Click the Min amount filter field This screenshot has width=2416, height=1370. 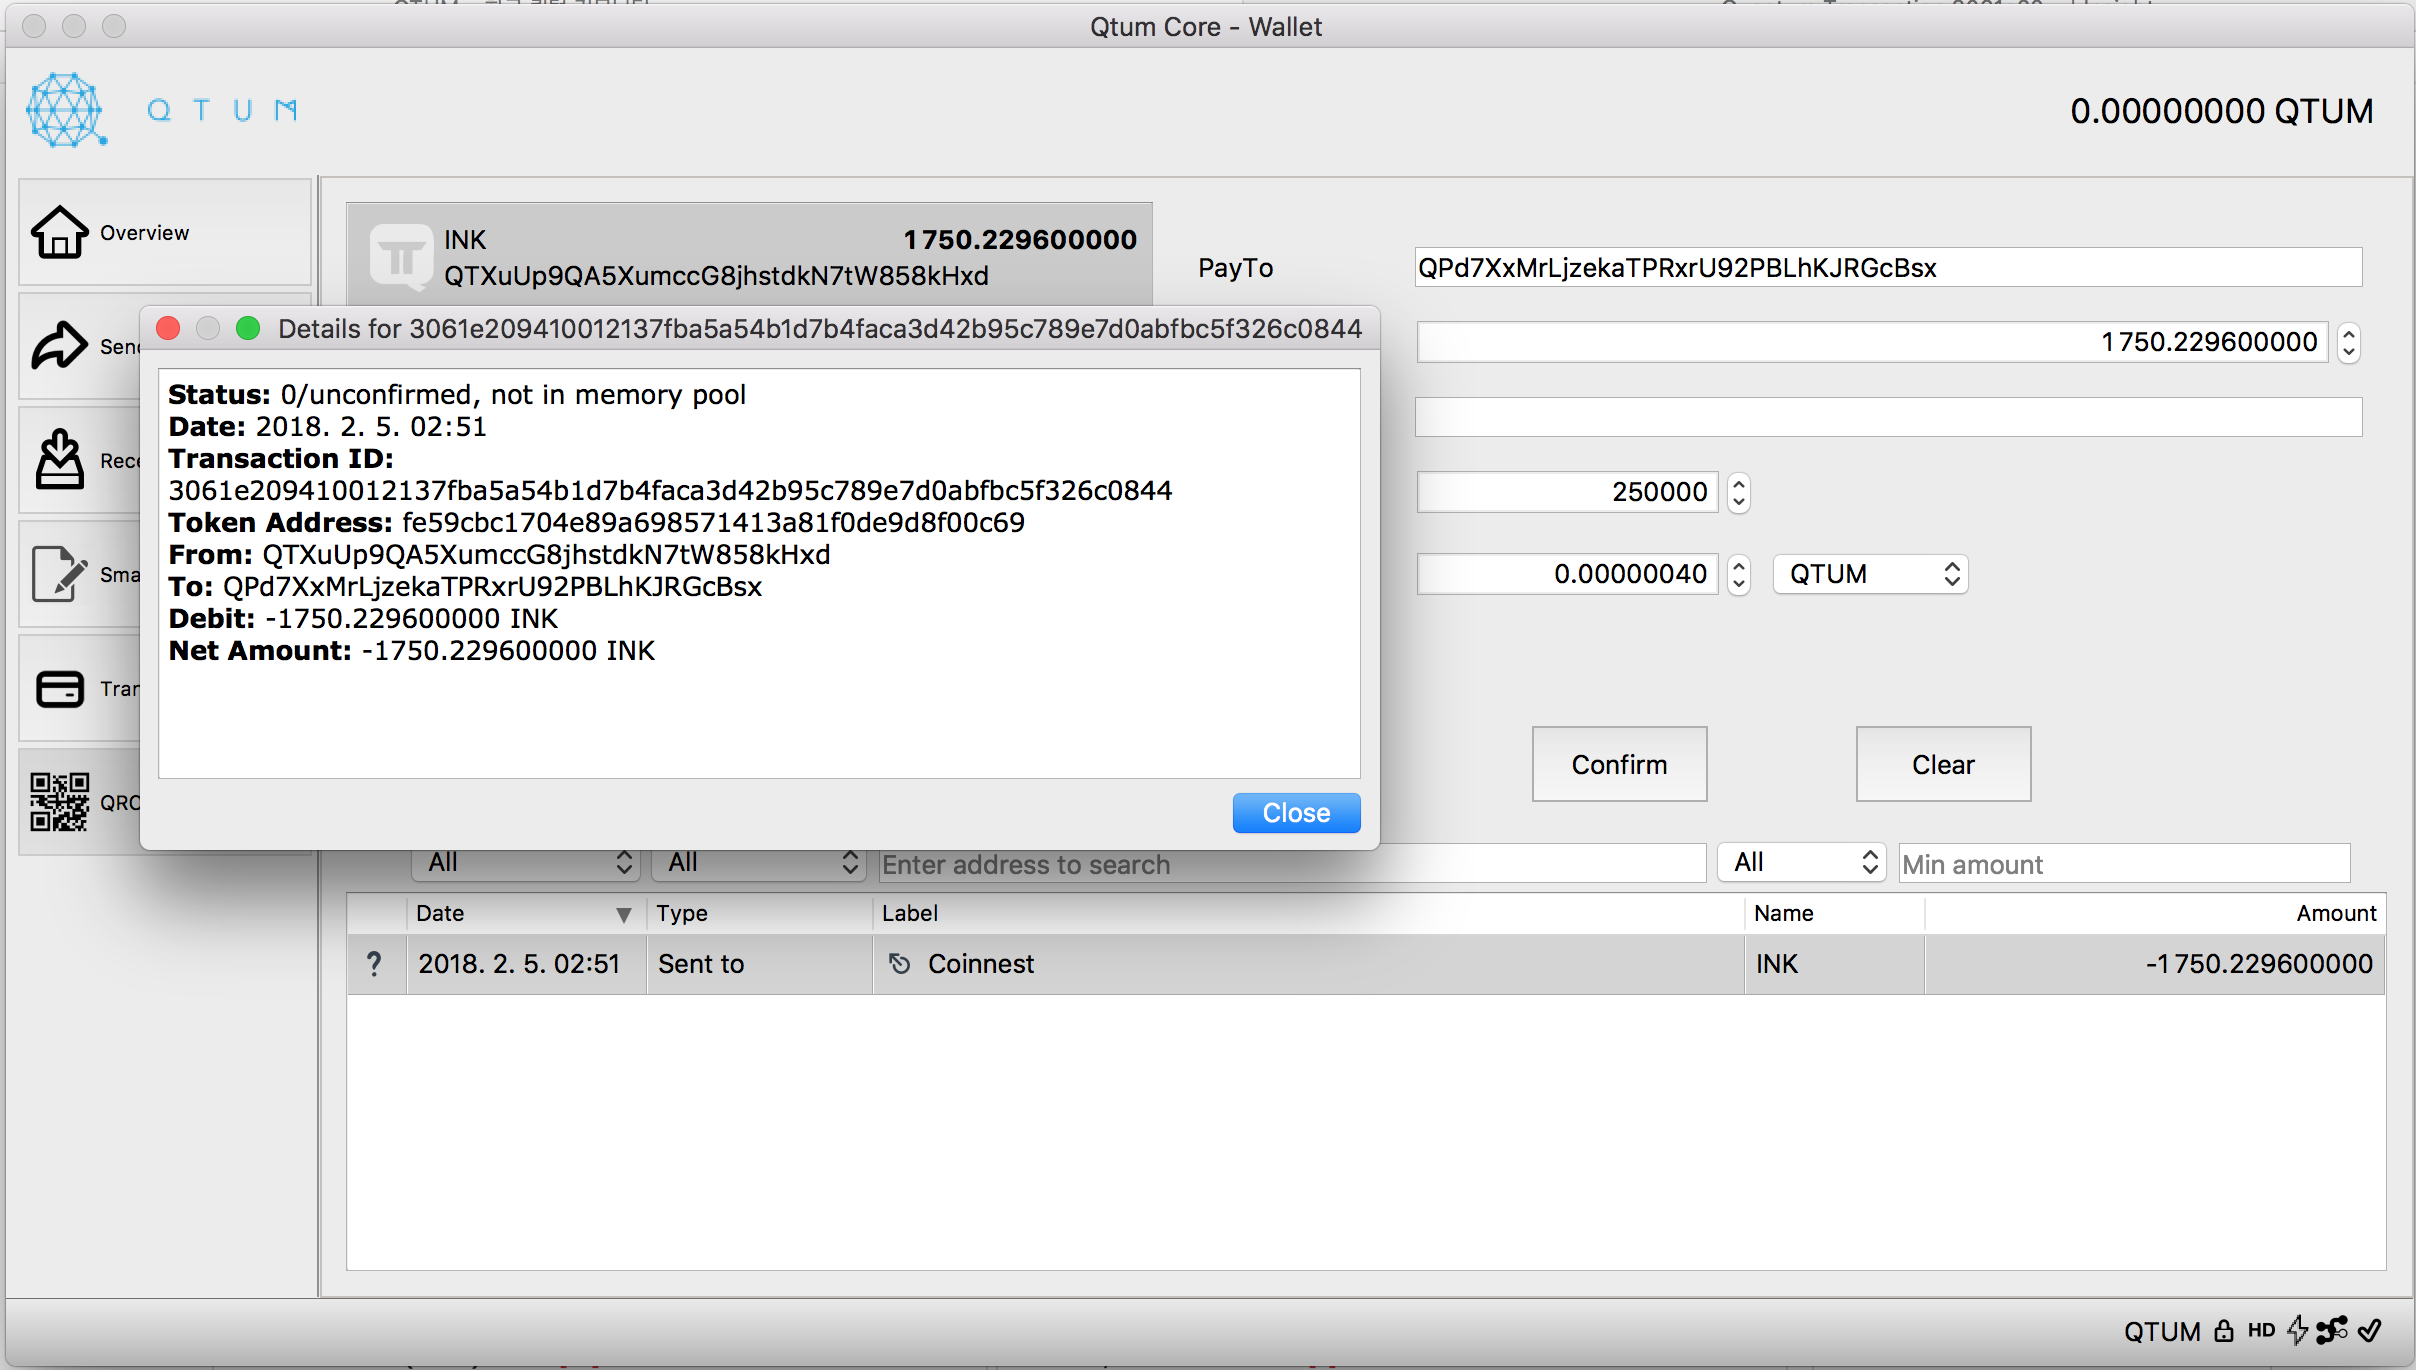(2124, 864)
